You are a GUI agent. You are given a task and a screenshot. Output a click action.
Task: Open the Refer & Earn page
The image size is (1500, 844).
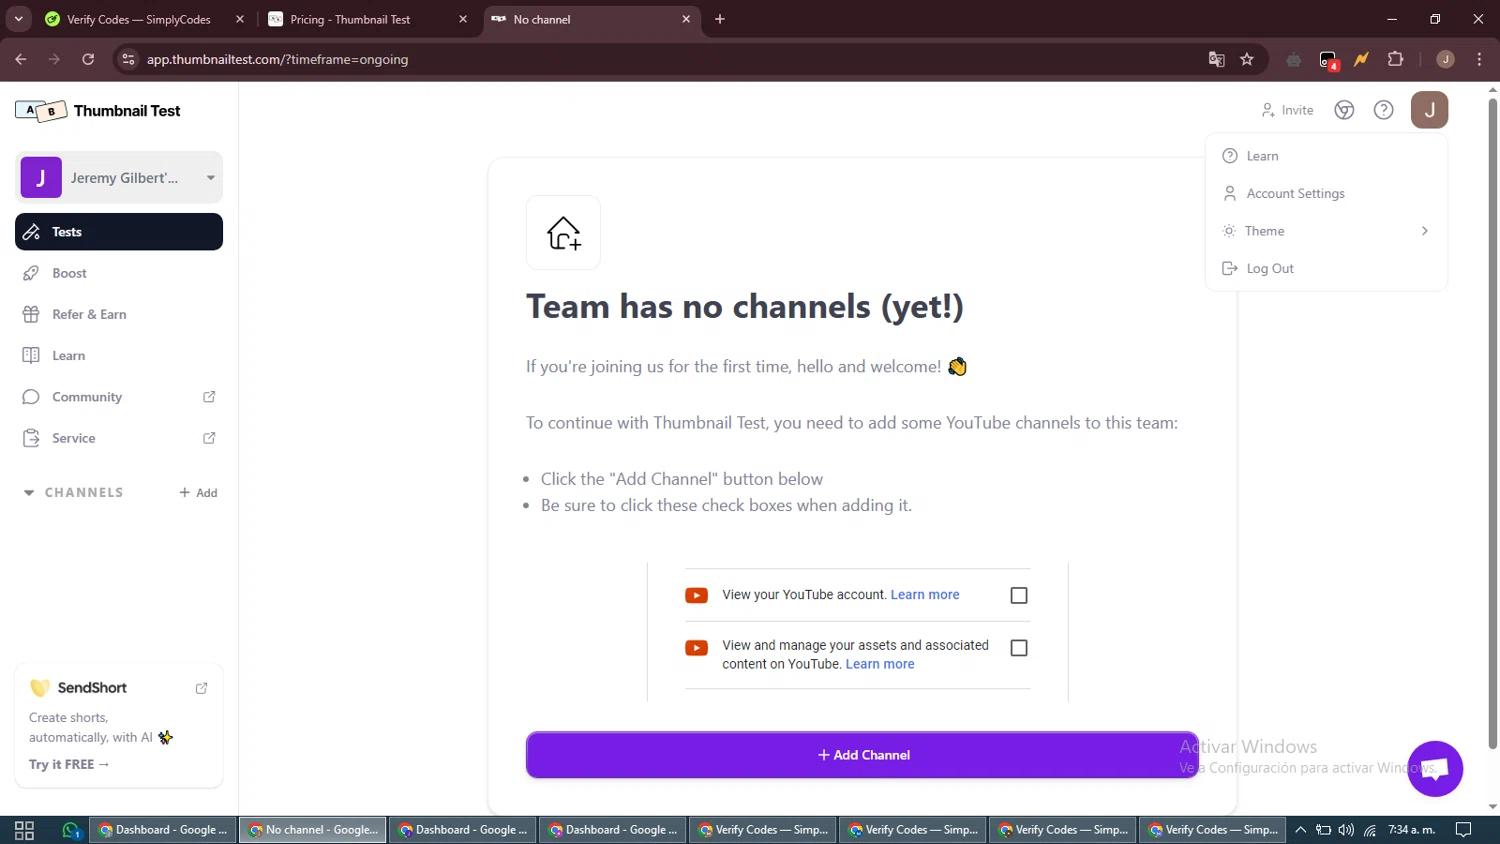pos(119,314)
